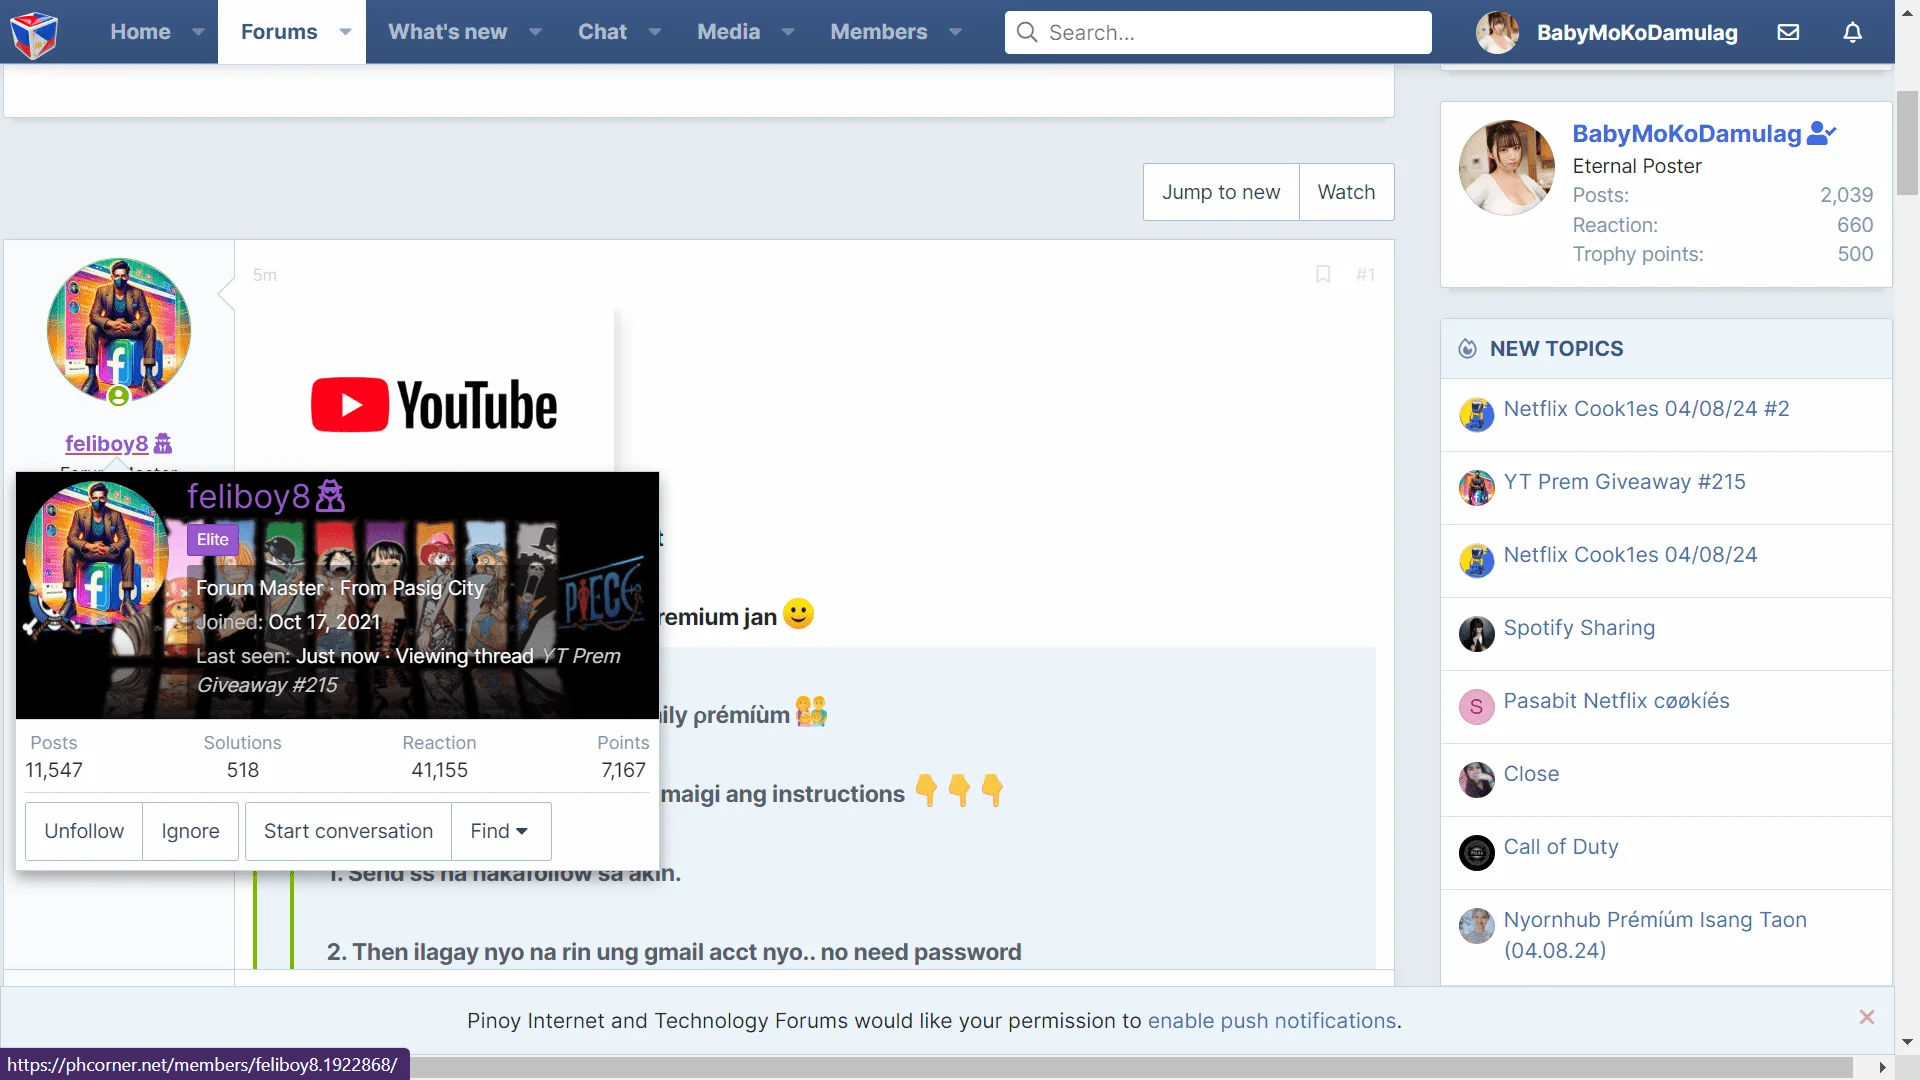1920x1080 pixels.
Task: Open the Forums tab
Action: tap(279, 32)
